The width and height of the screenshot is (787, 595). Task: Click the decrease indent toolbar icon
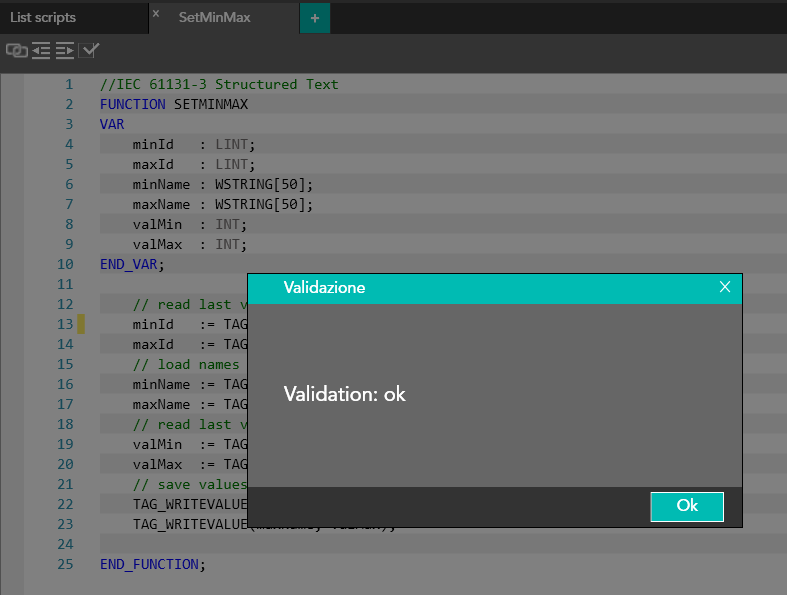point(41,50)
